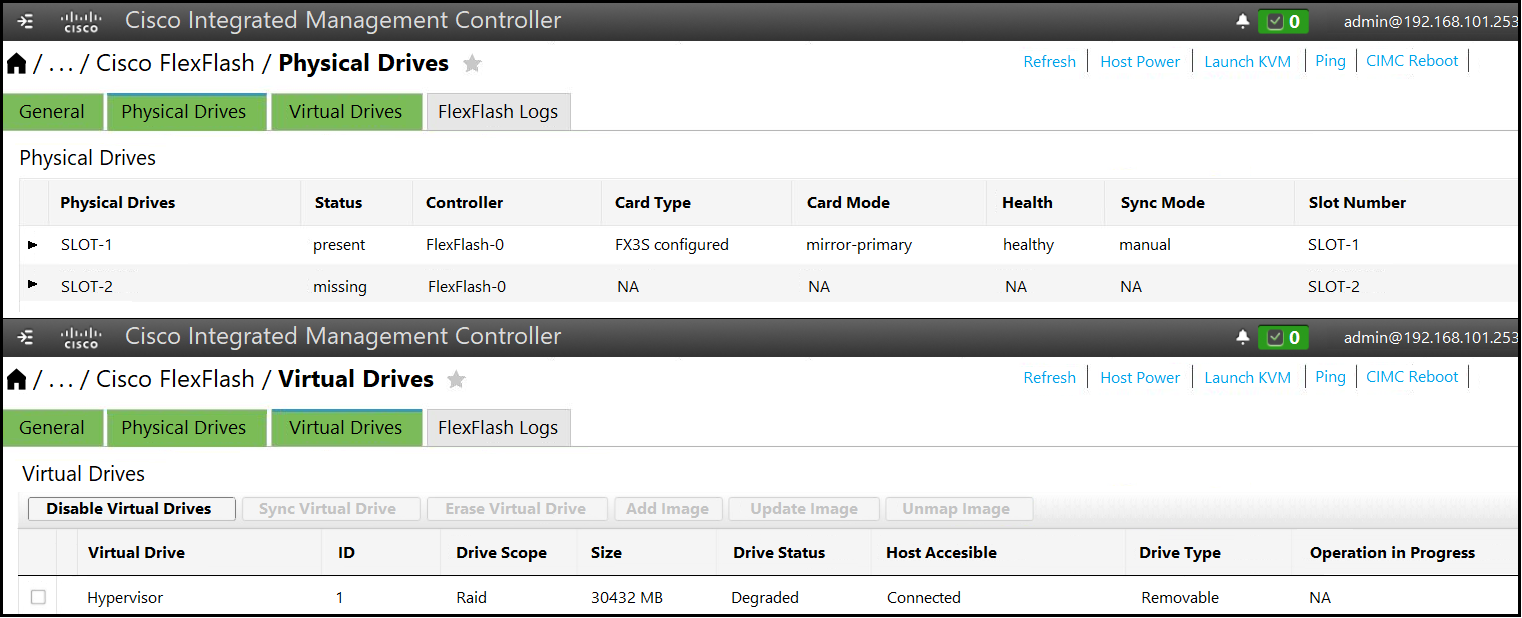Sort by Card Mode column header
Screen dimensions: 1522x618
point(848,203)
